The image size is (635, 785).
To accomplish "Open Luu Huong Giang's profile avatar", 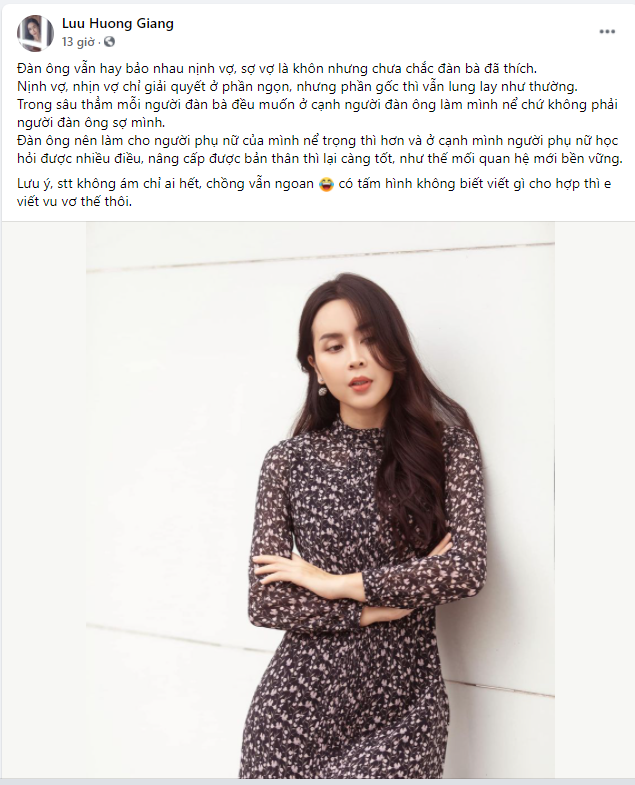I will point(35,33).
